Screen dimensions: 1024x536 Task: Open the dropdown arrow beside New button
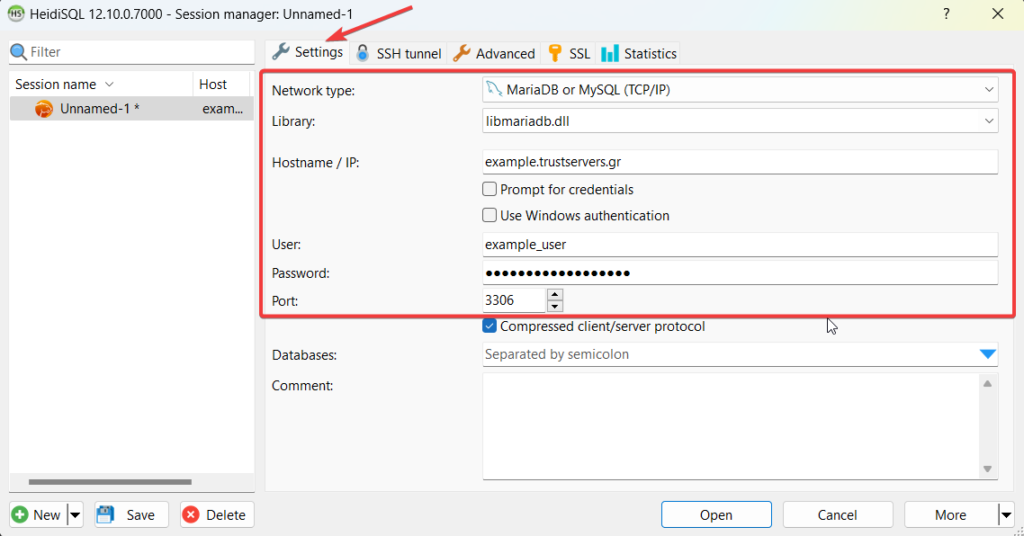75,515
